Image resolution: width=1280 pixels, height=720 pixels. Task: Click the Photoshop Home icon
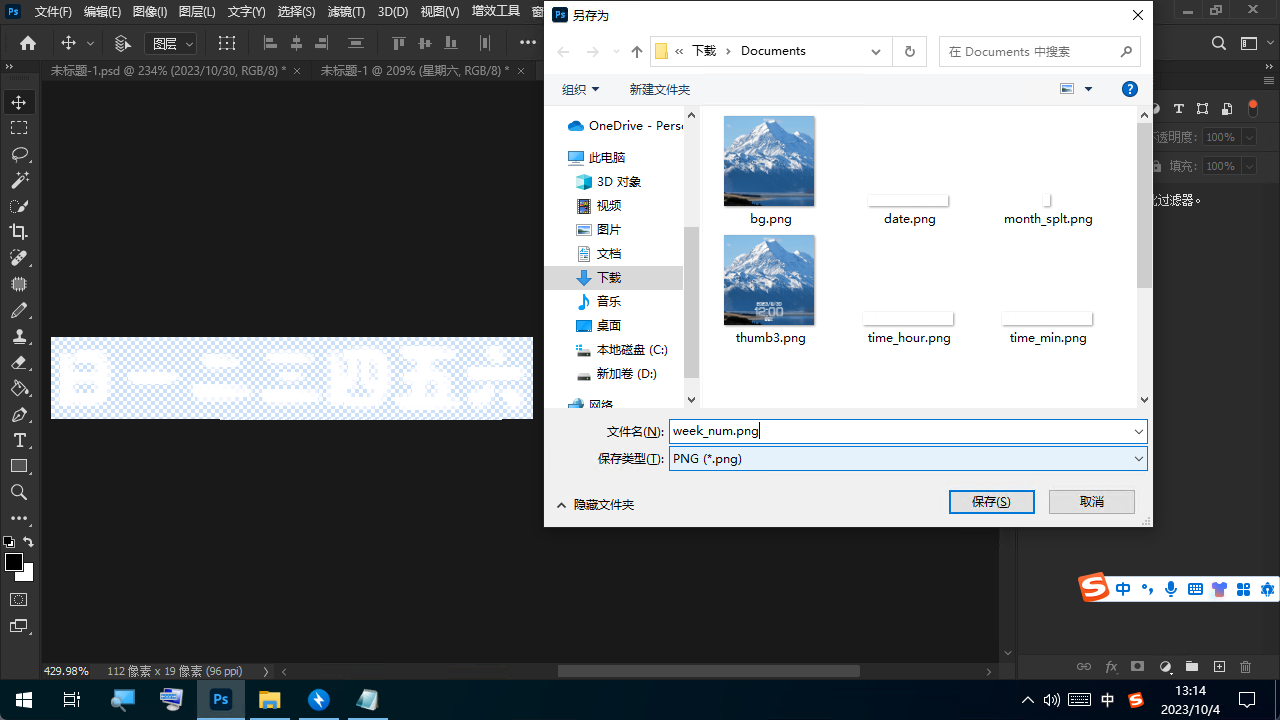pyautogui.click(x=28, y=43)
